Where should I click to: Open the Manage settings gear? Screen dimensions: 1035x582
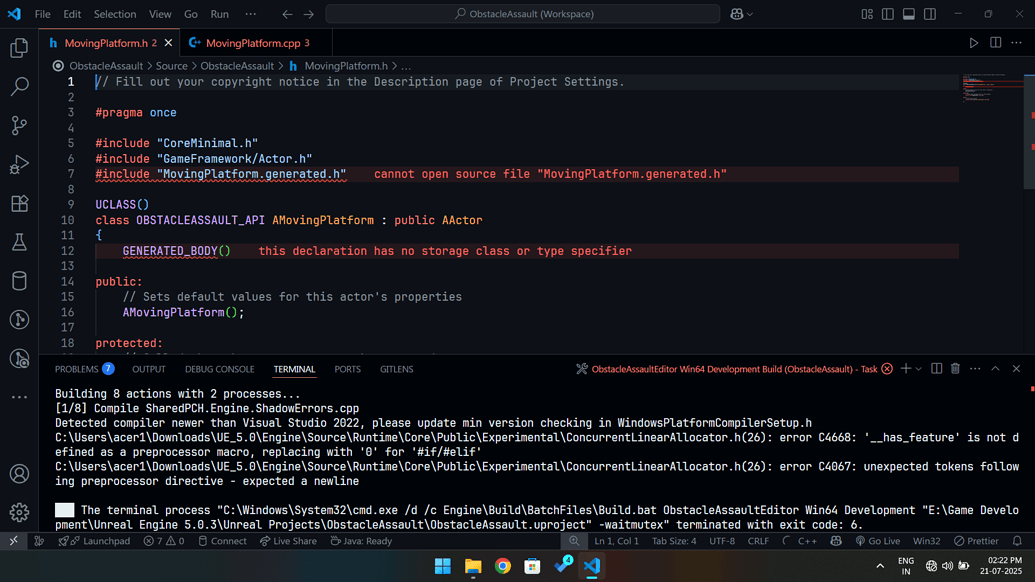coord(19,512)
